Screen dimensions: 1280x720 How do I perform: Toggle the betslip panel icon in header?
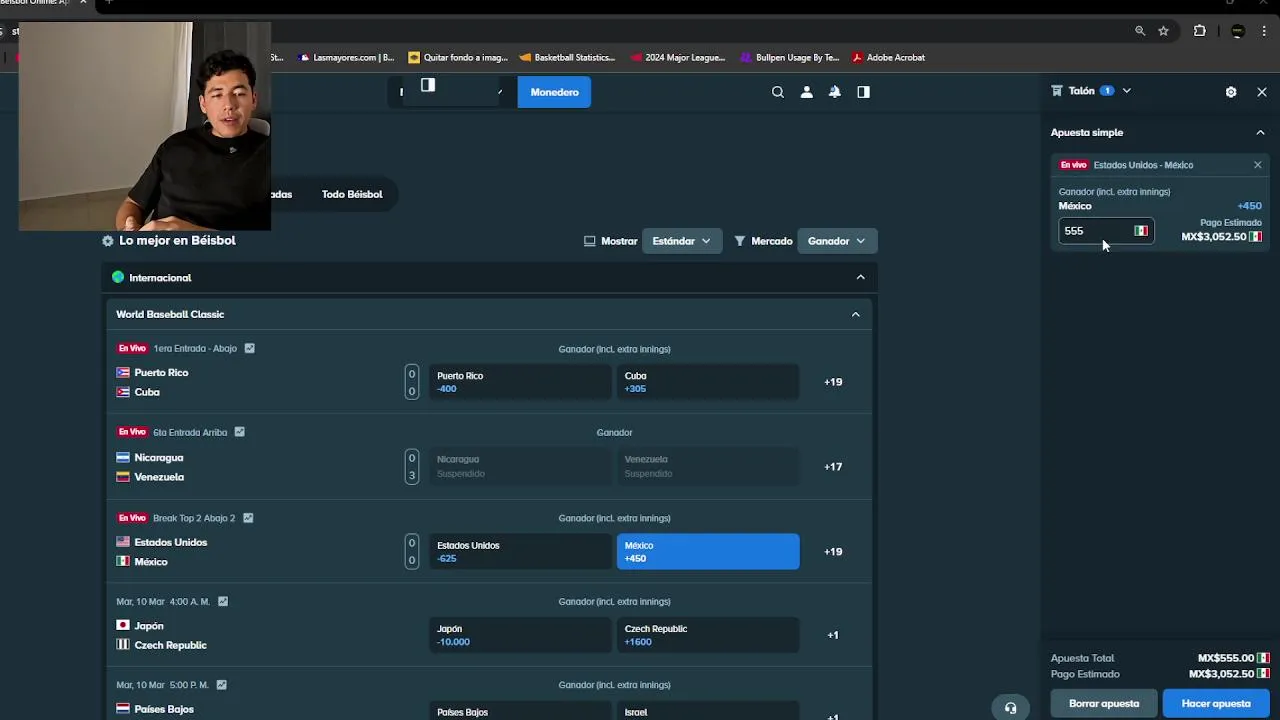(863, 92)
